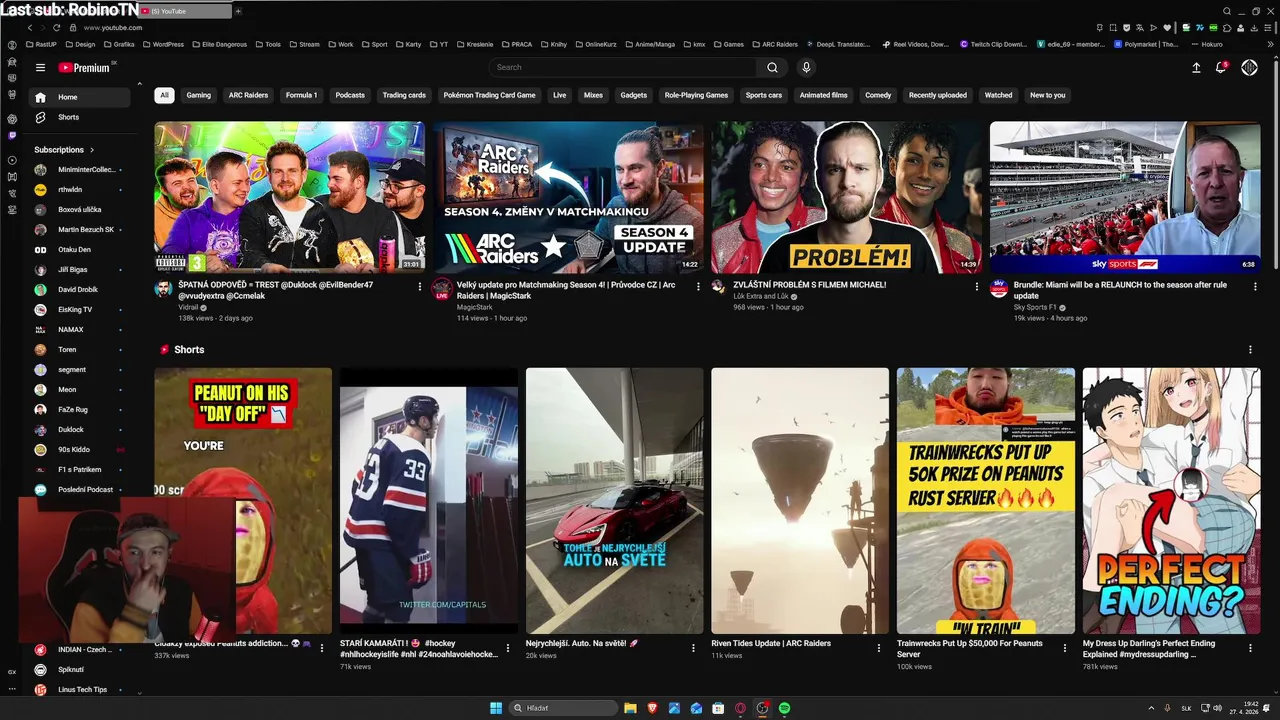
Task: Open the Create upload icon
Action: click(1196, 67)
